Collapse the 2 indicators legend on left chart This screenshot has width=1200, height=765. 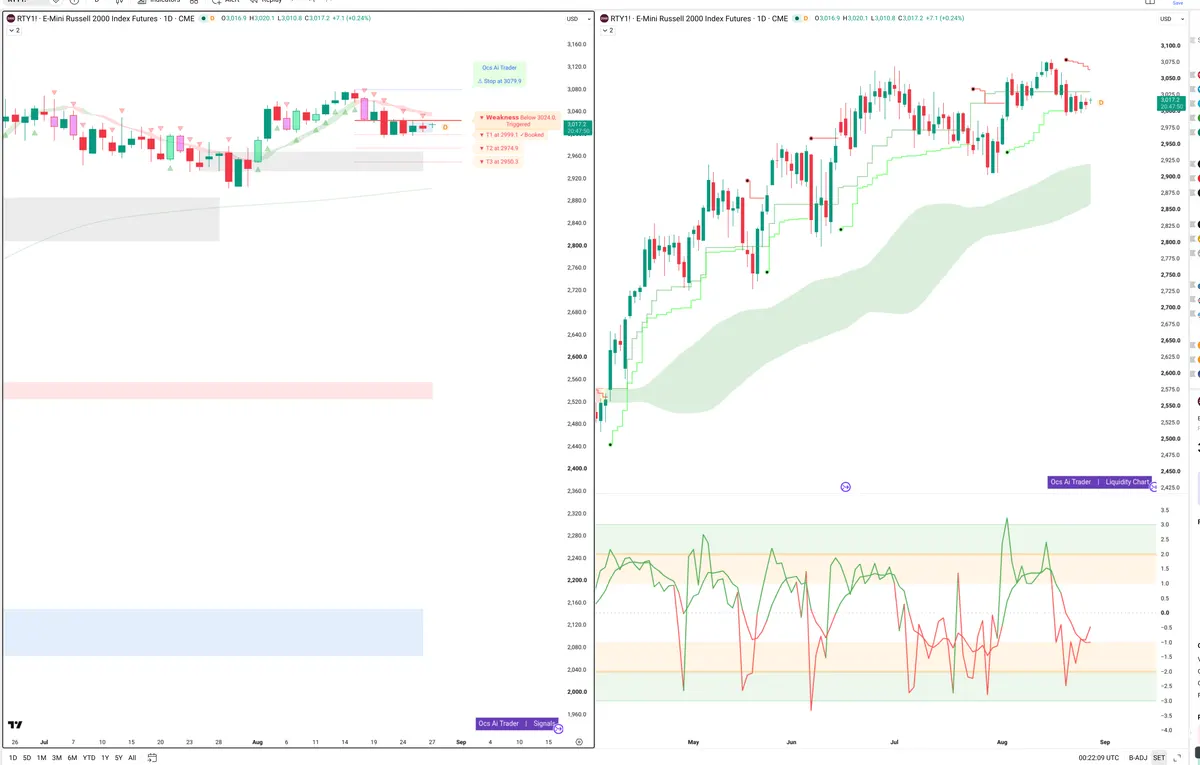tap(13, 31)
